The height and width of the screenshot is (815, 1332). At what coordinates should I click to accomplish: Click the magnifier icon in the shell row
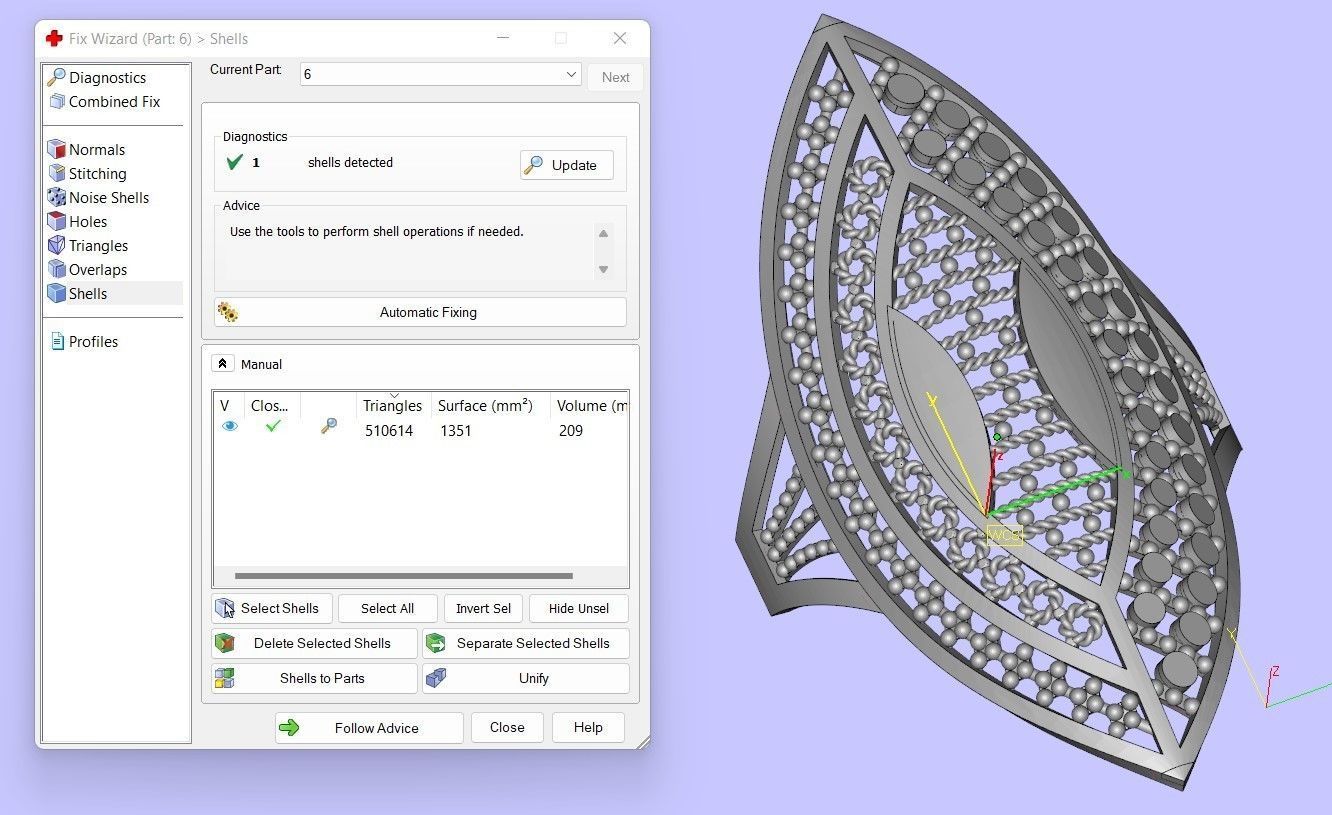[328, 426]
